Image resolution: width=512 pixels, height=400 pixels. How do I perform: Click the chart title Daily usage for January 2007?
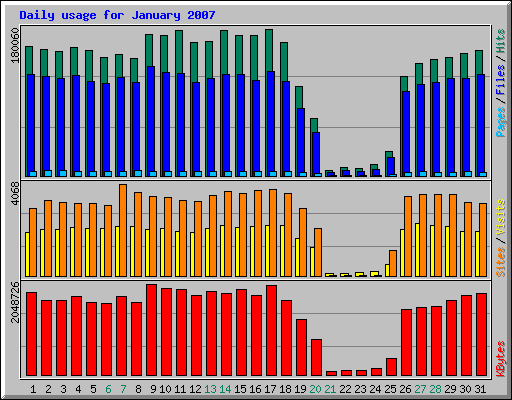tap(117, 15)
